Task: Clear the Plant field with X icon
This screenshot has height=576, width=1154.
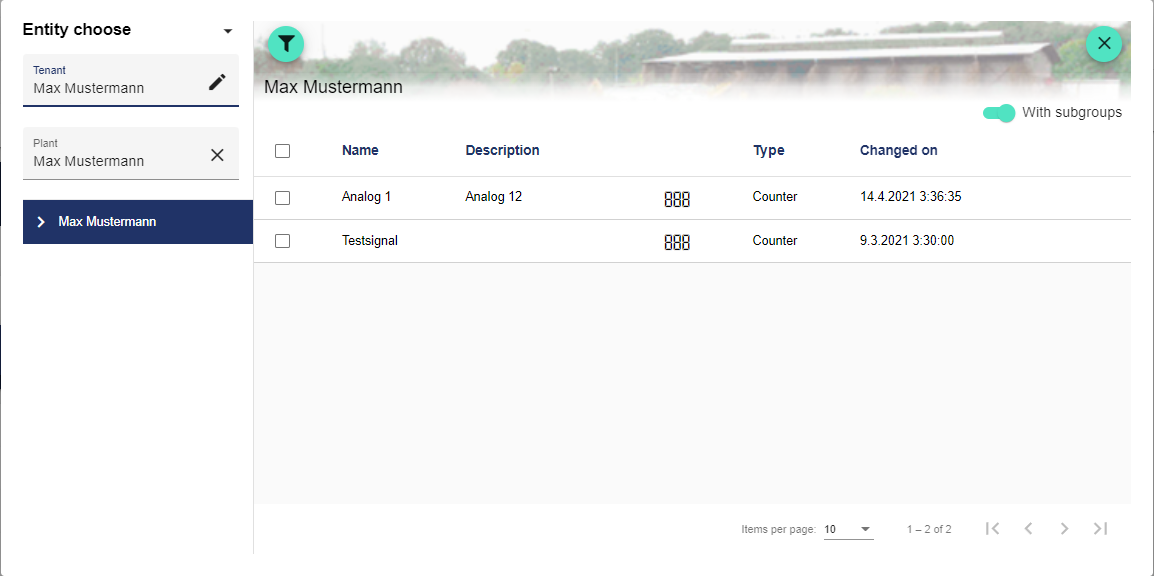Action: (x=217, y=155)
